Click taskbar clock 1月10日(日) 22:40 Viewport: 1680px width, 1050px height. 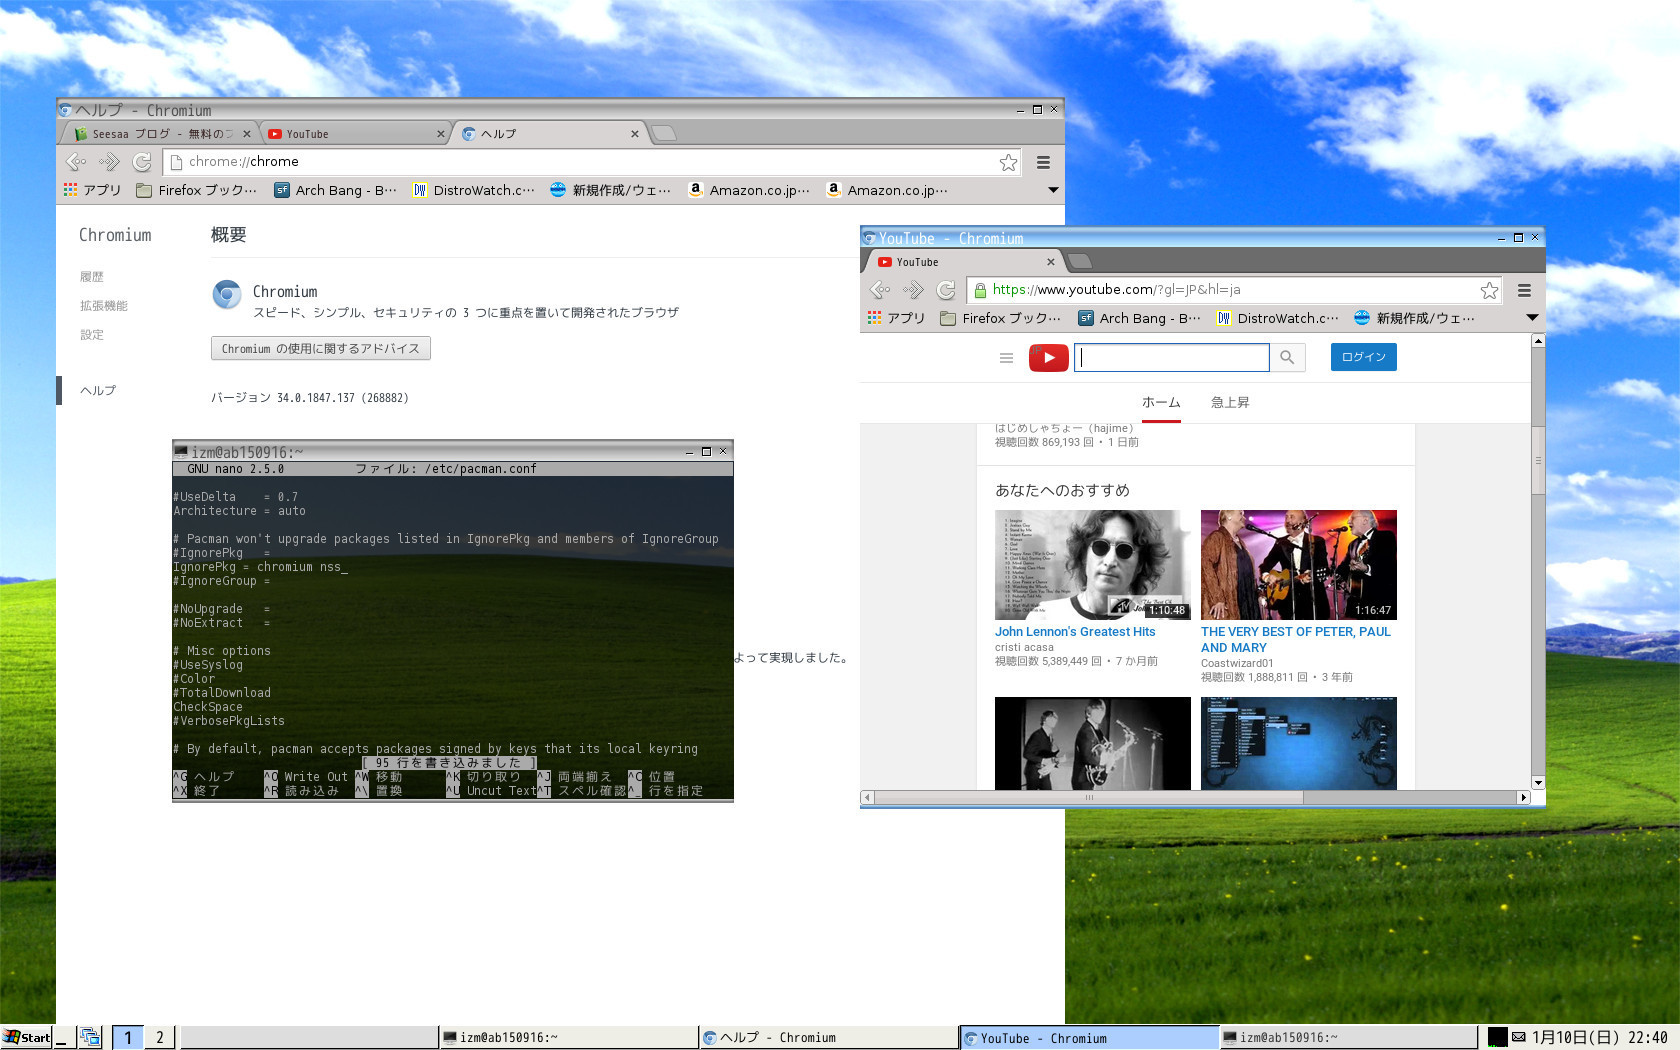[1600, 1038]
